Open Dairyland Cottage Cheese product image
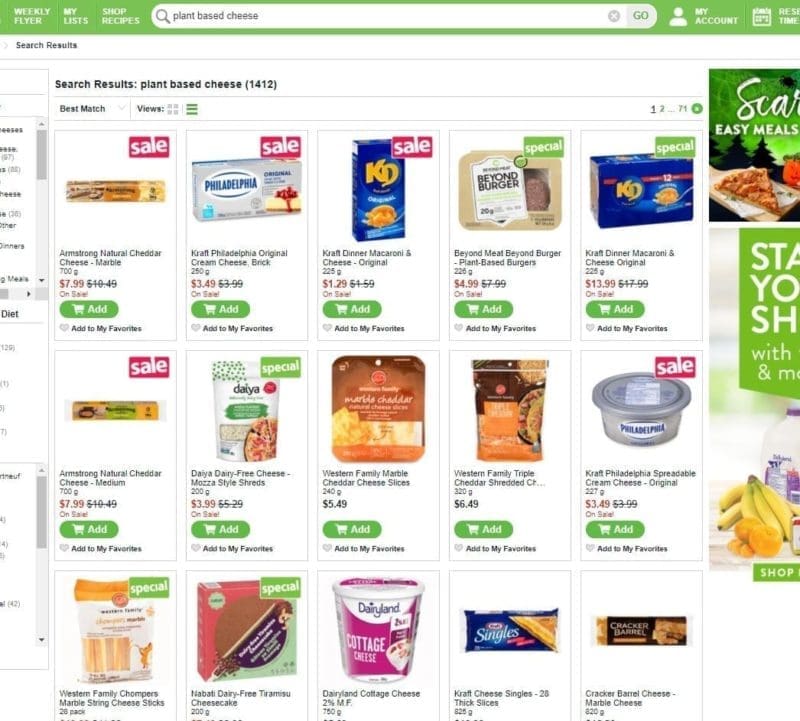The height and width of the screenshot is (721, 800). click(378, 630)
